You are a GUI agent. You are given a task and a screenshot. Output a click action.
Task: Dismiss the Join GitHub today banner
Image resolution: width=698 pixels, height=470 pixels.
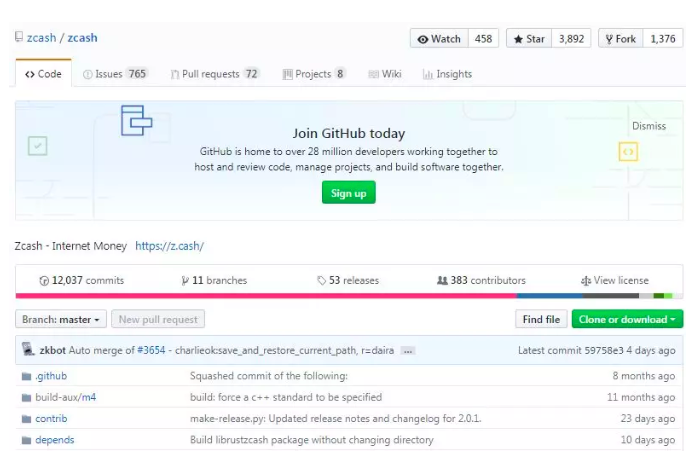point(649,126)
